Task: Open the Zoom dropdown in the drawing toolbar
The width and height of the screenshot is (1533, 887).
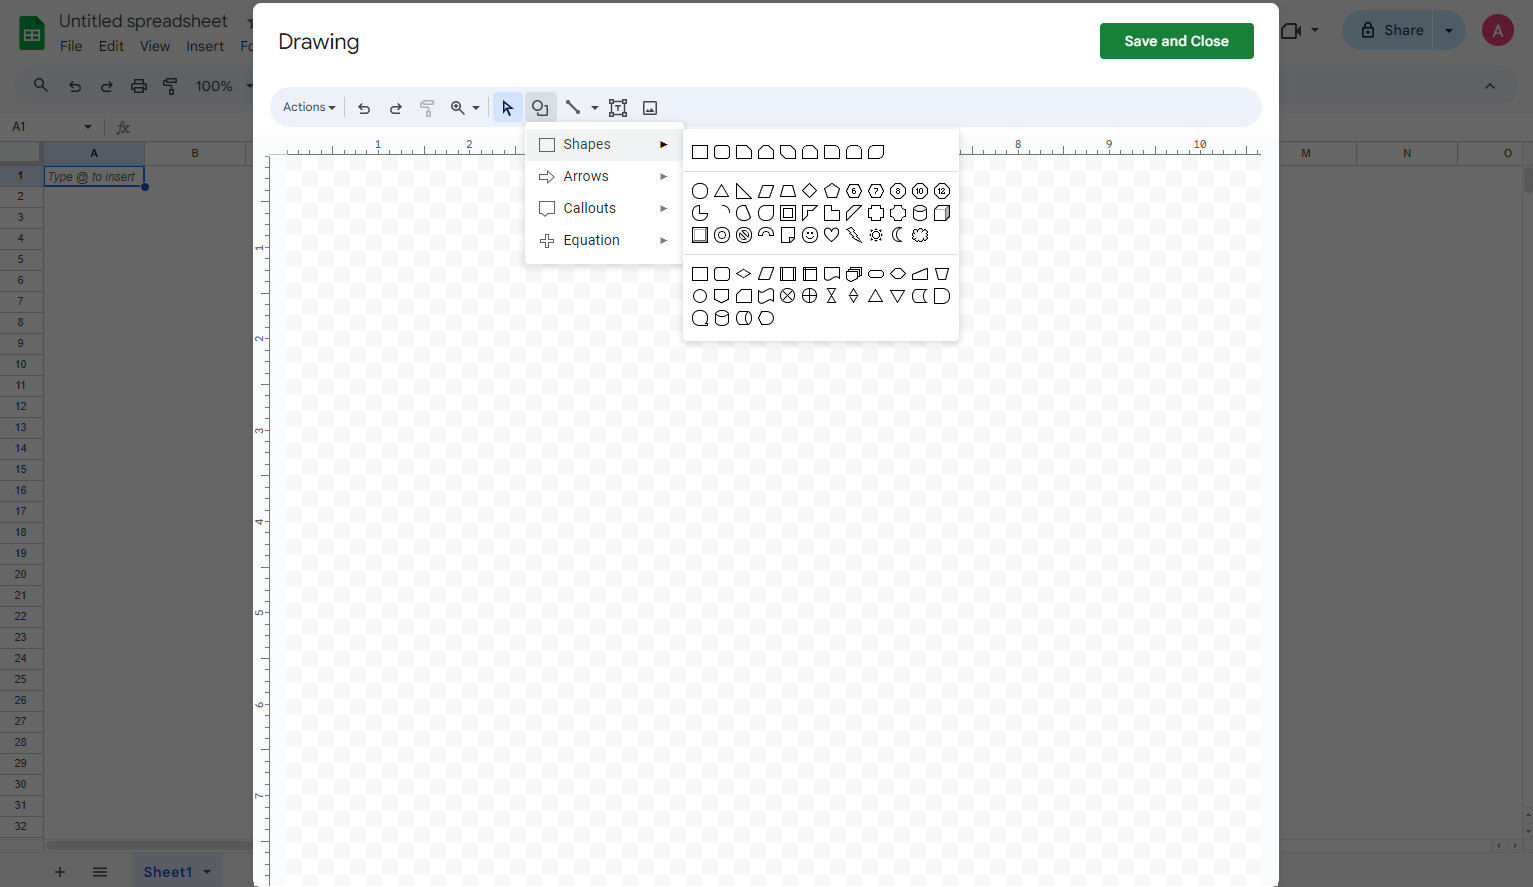Action: pyautogui.click(x=464, y=107)
